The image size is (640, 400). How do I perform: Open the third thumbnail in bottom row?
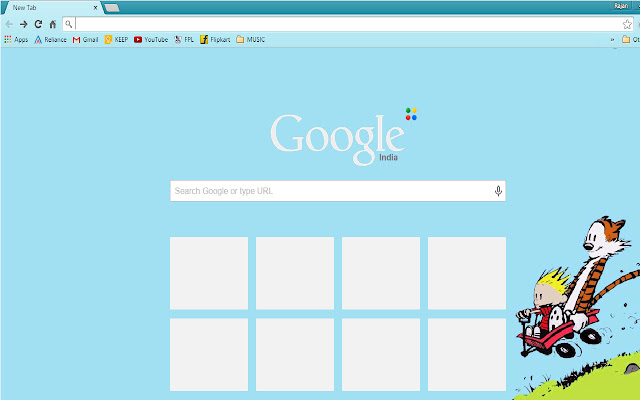[x=381, y=355]
